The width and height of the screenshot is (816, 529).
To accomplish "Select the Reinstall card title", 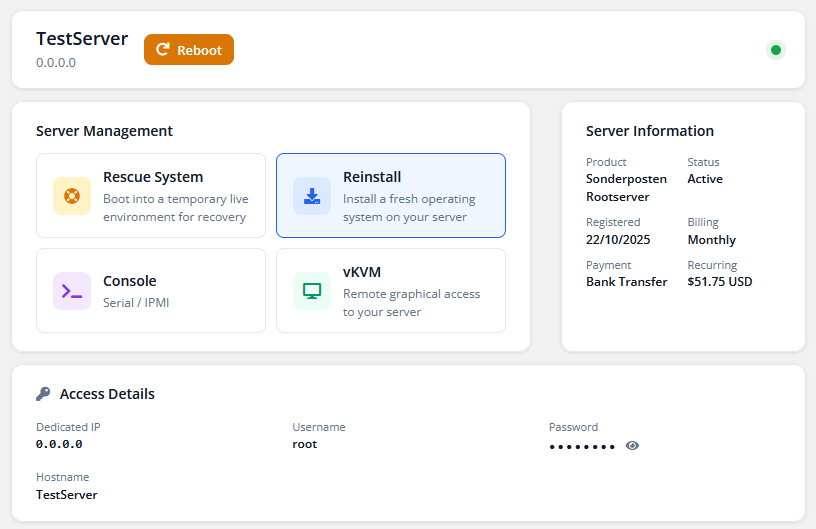I will pos(372,177).
